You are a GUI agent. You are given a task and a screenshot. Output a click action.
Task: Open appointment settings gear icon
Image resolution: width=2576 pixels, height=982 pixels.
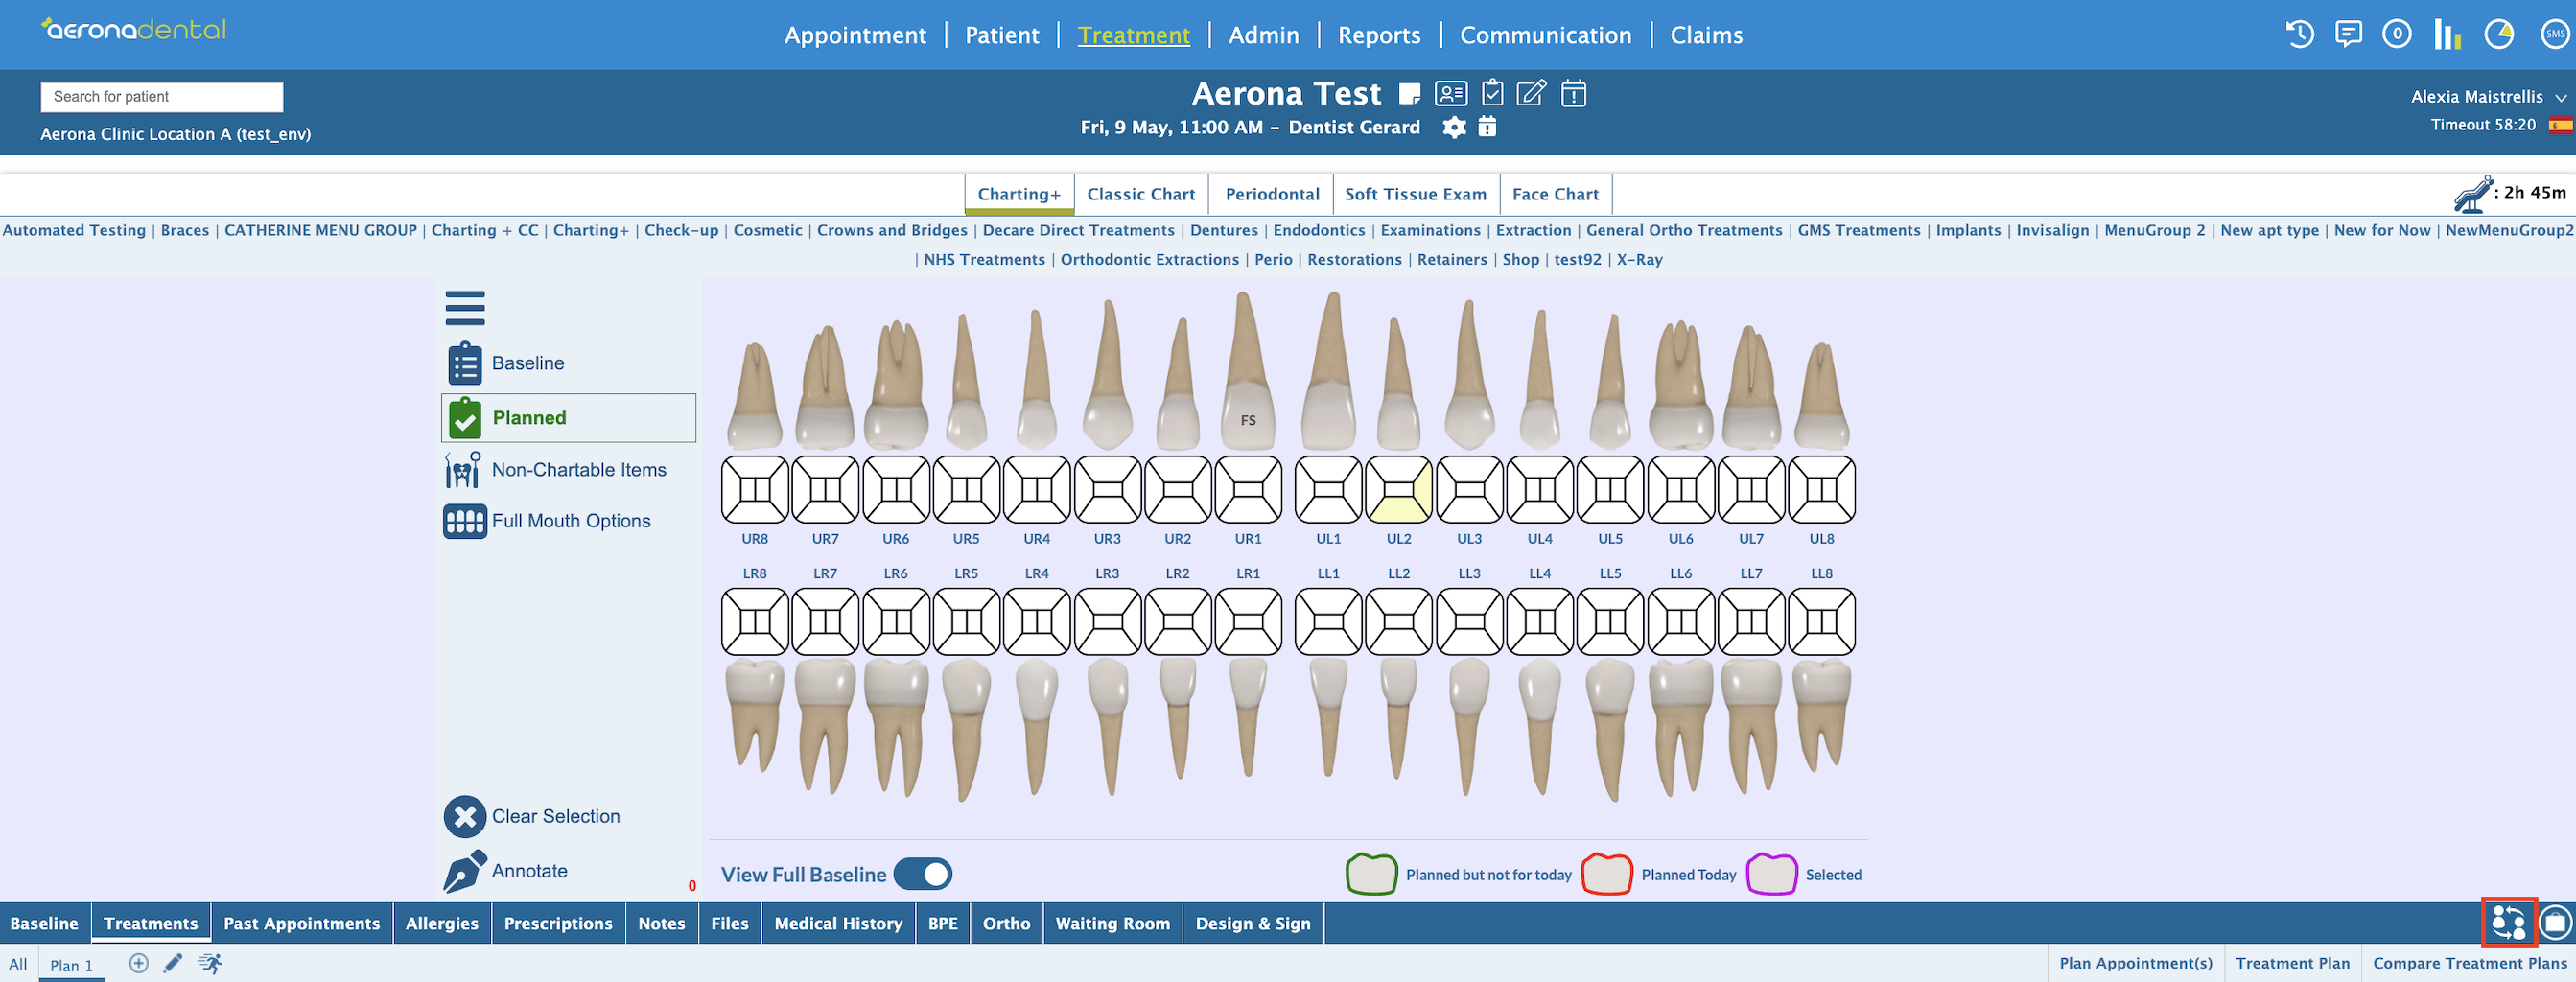click(1454, 127)
